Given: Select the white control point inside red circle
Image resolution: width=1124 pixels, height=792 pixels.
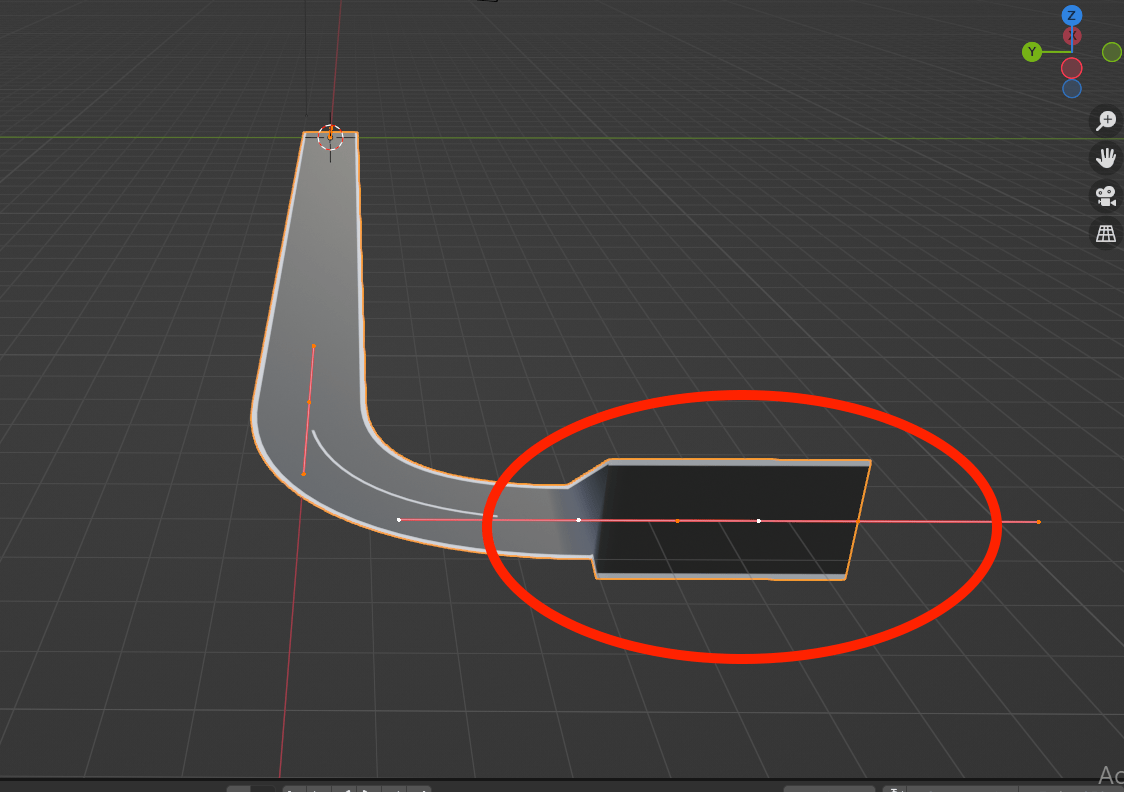Looking at the screenshot, I should pyautogui.click(x=758, y=520).
